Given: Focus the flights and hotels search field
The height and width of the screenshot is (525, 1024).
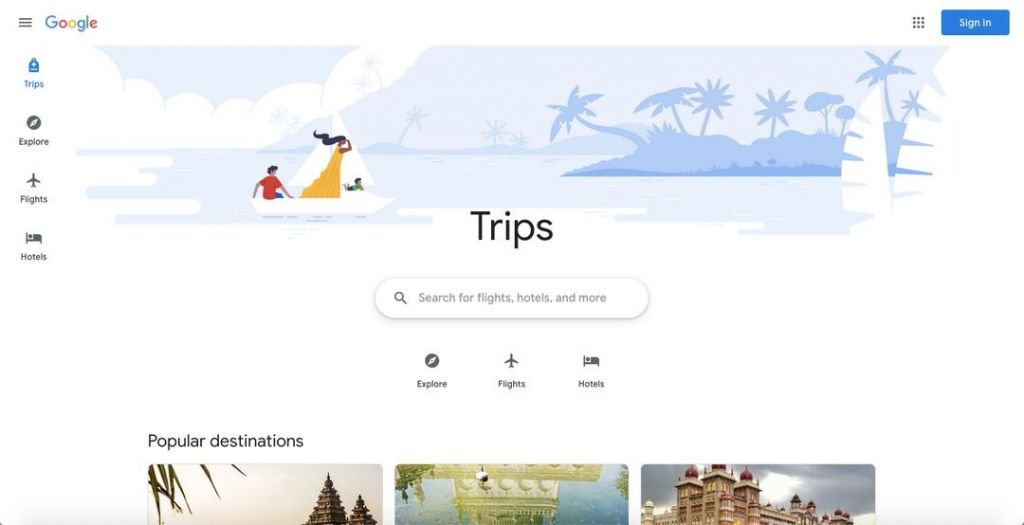Looking at the screenshot, I should (x=511, y=298).
